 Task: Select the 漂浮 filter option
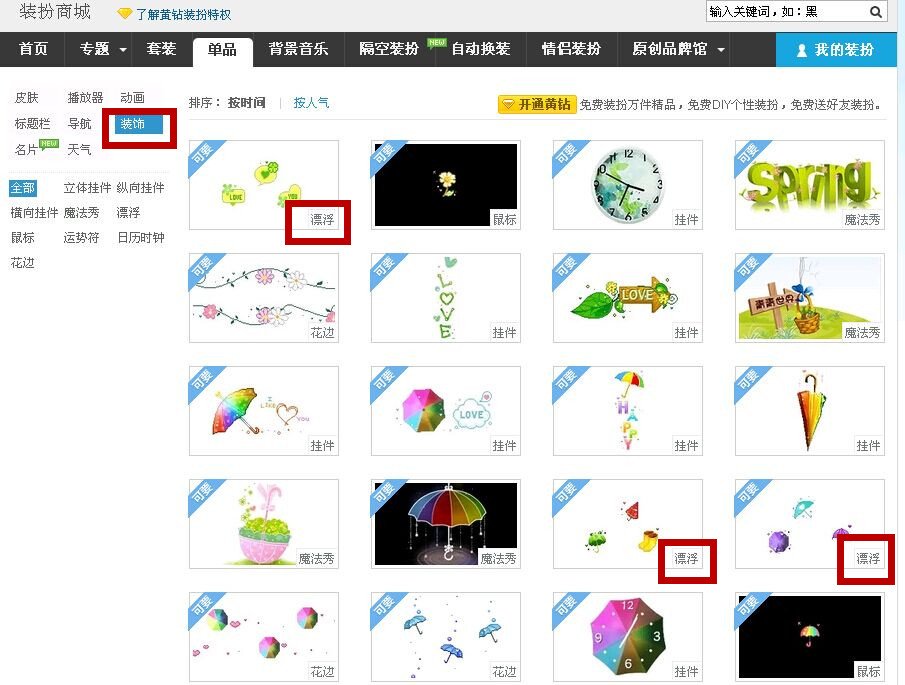coord(130,212)
